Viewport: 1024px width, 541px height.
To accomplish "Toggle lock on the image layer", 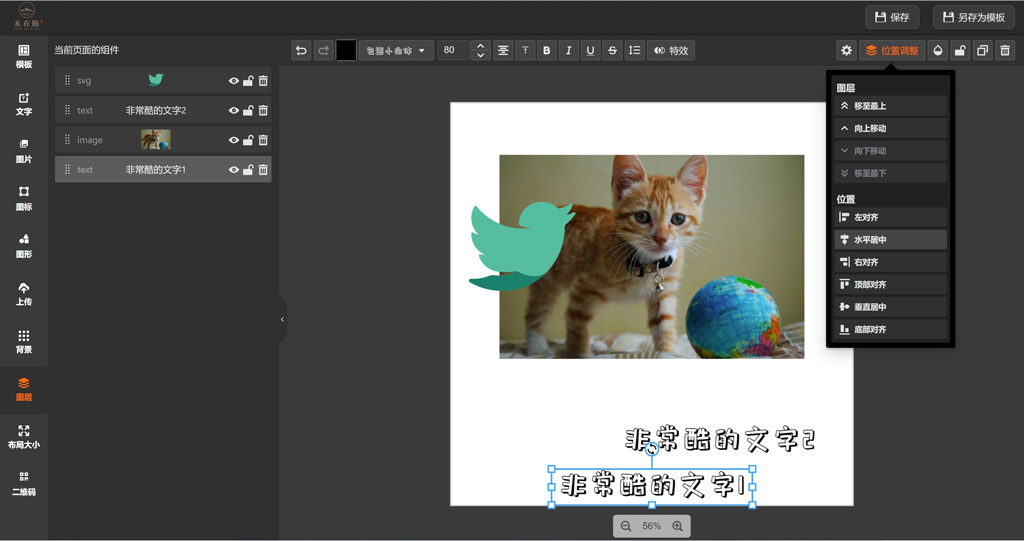I will (248, 140).
